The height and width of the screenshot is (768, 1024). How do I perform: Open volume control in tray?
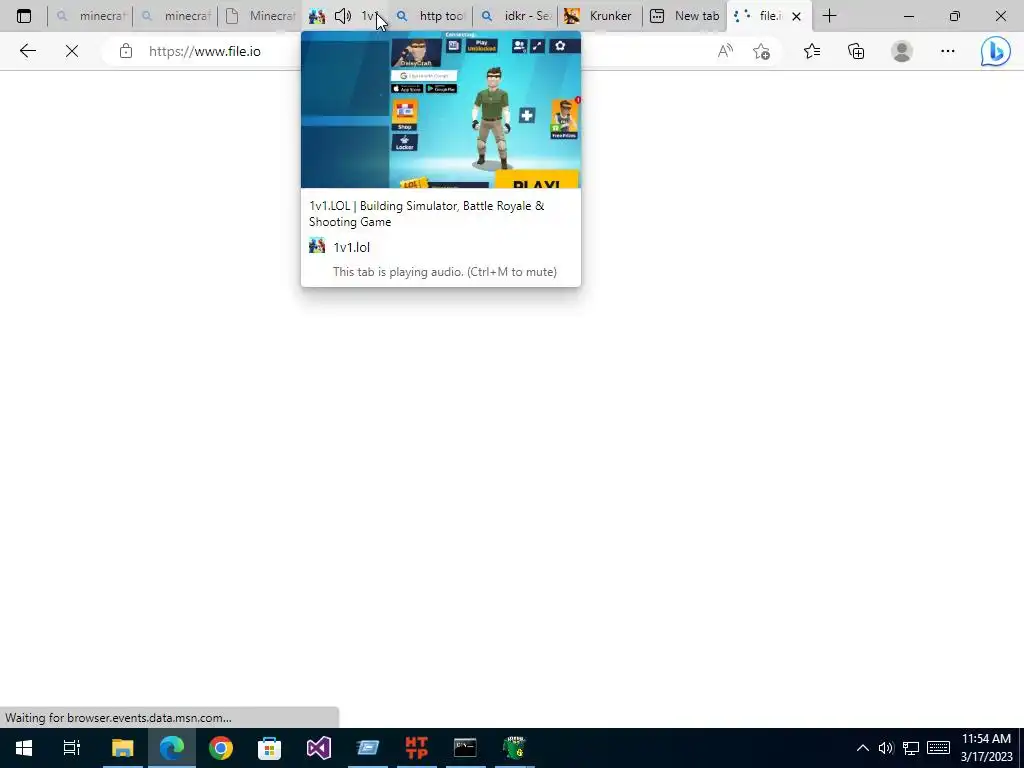pyautogui.click(x=886, y=748)
